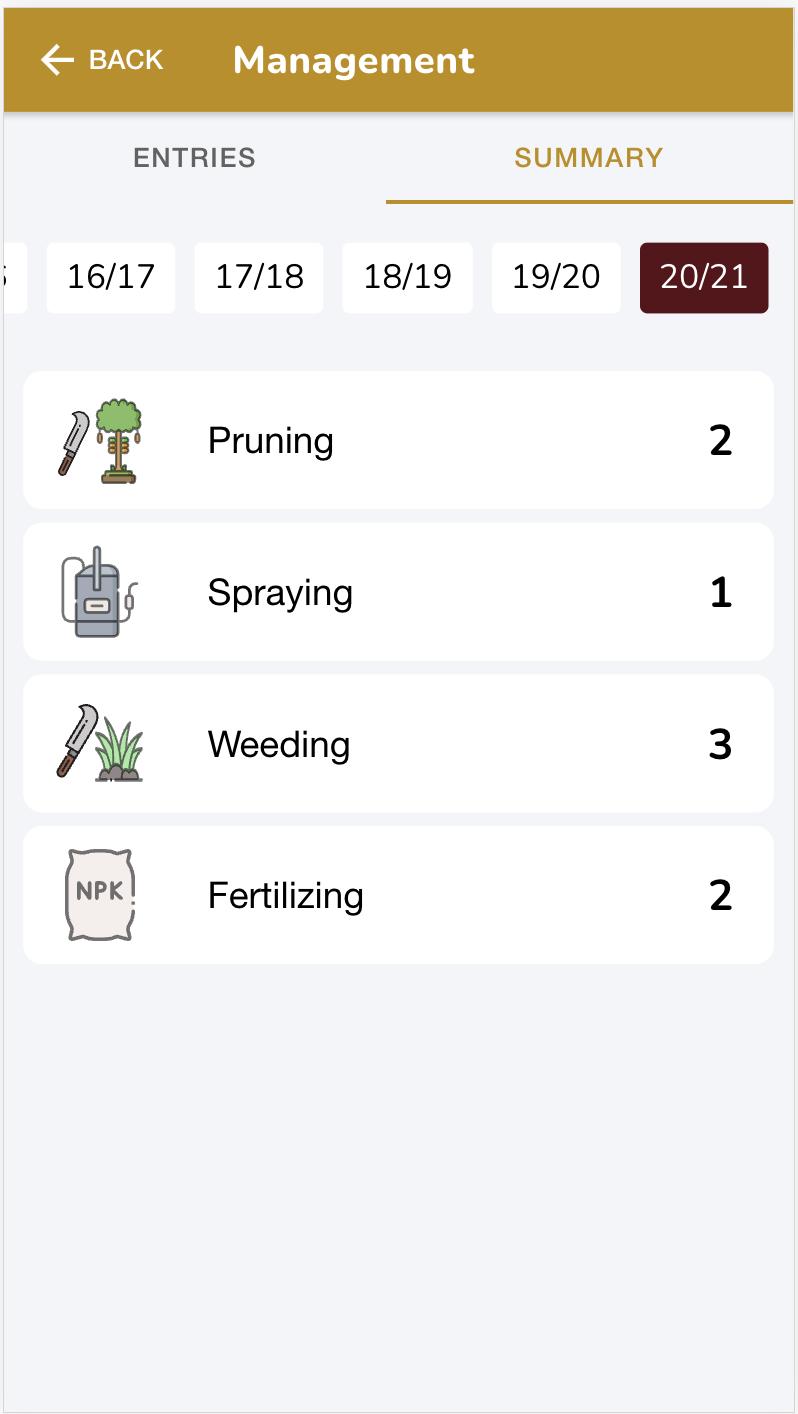798x1414 pixels.
Task: Click the weeding machete and grass icon
Action: [100, 743]
